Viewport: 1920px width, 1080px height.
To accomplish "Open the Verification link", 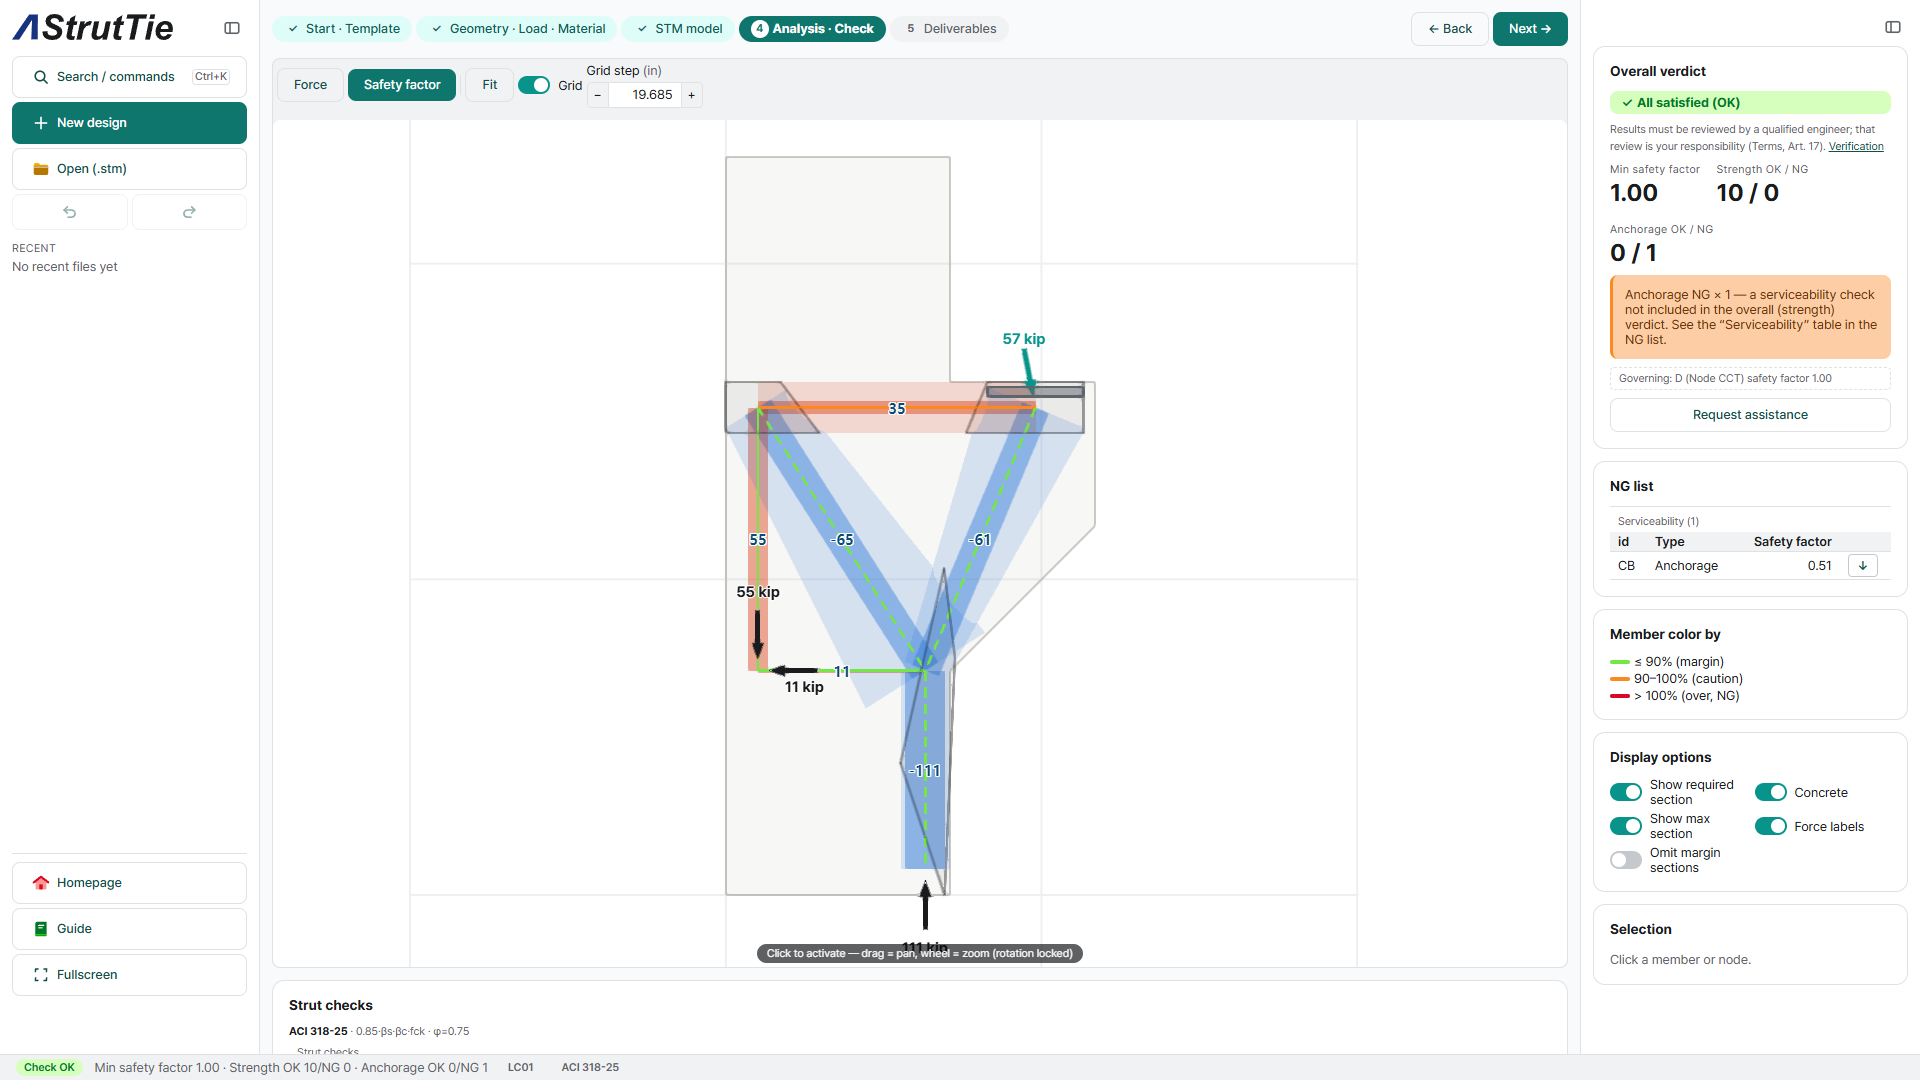I will coord(1856,147).
